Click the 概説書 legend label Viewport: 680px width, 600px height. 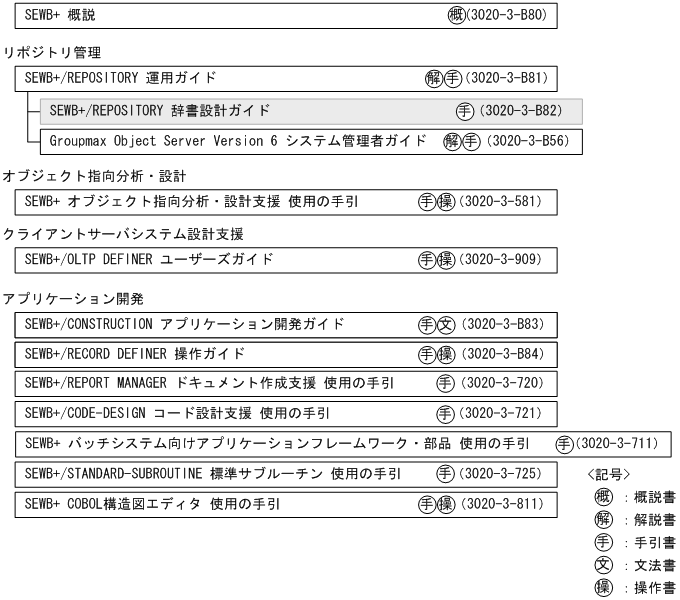[x=655, y=497]
